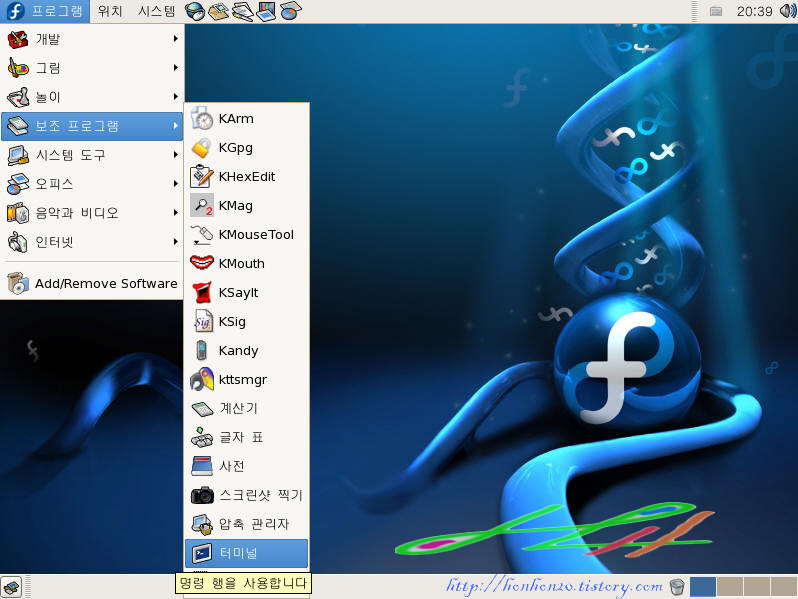The width and height of the screenshot is (798, 599).
Task: Open the trash icon in bottom panel
Action: point(677,587)
